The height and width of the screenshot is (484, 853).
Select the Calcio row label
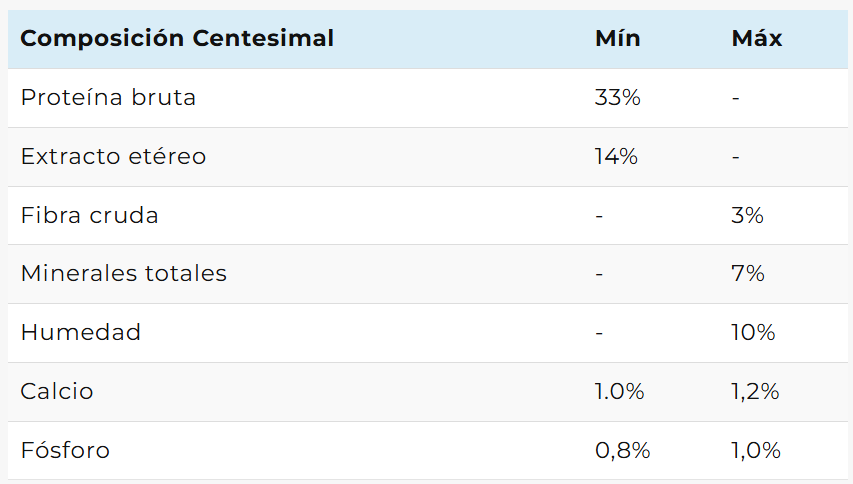(x=57, y=391)
